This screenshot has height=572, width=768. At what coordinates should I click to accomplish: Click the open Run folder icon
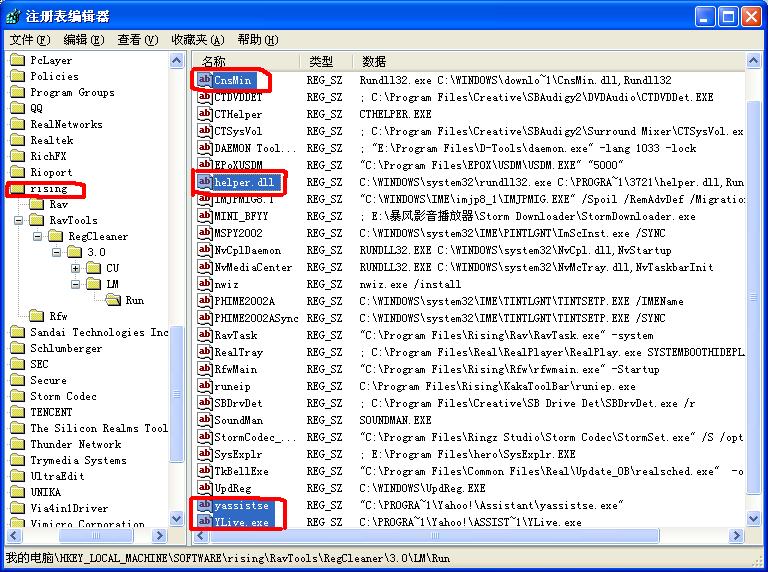coord(113,300)
